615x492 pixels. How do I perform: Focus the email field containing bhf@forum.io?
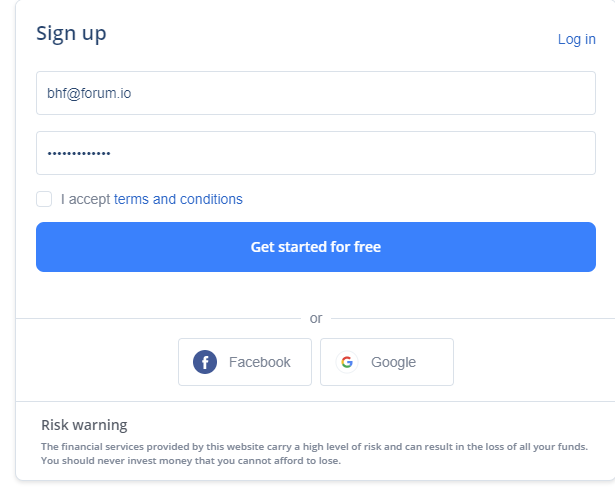pyautogui.click(x=316, y=93)
